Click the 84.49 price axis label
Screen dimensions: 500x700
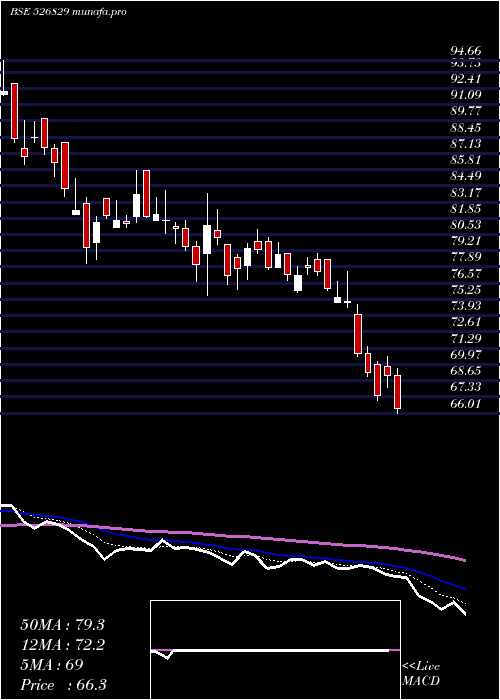click(x=466, y=176)
